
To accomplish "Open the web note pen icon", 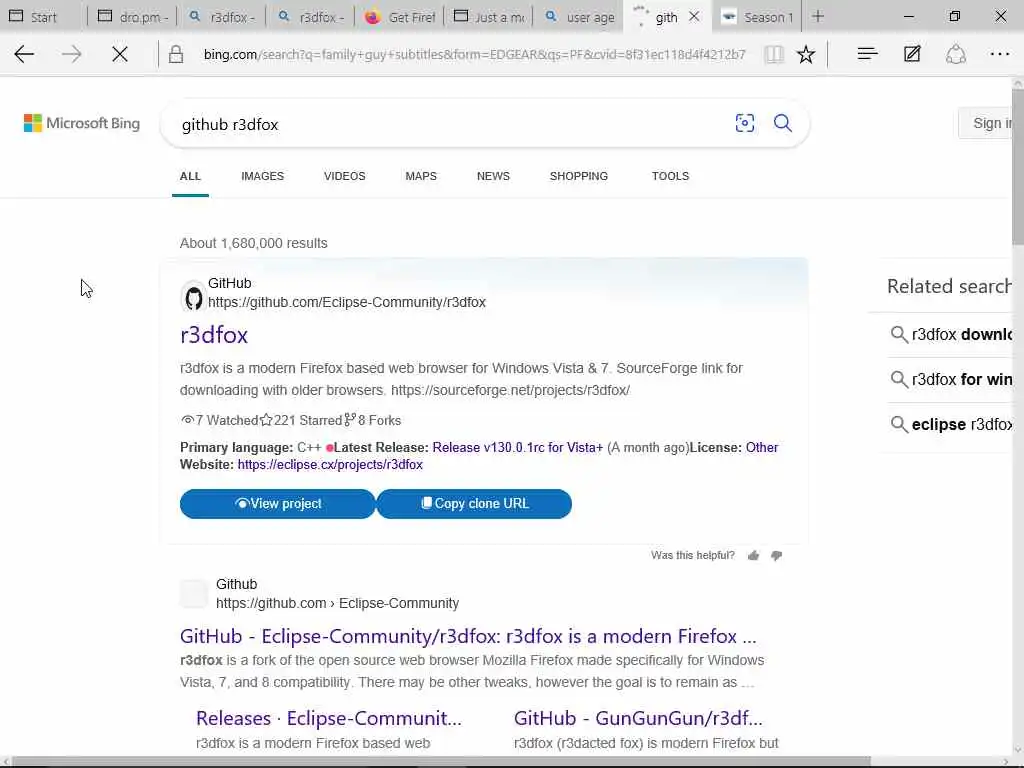I will click(912, 54).
